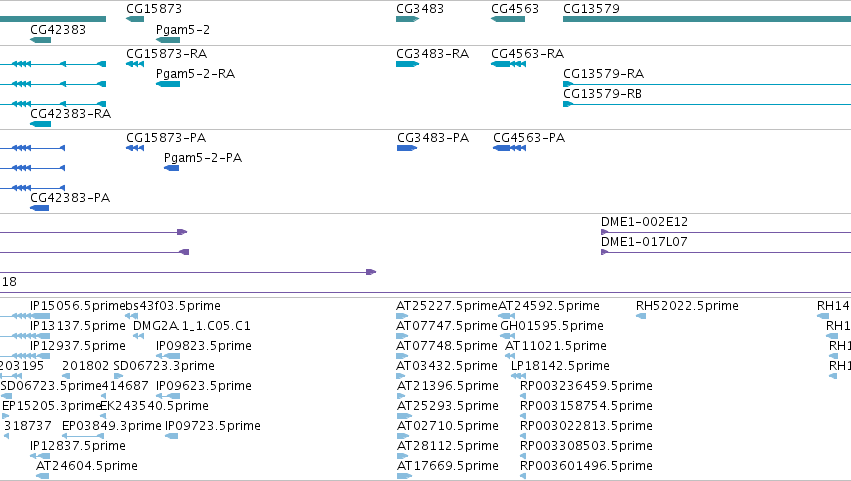851x481 pixels.
Task: Click the IP15056.5prime EST label
Action: point(78,306)
